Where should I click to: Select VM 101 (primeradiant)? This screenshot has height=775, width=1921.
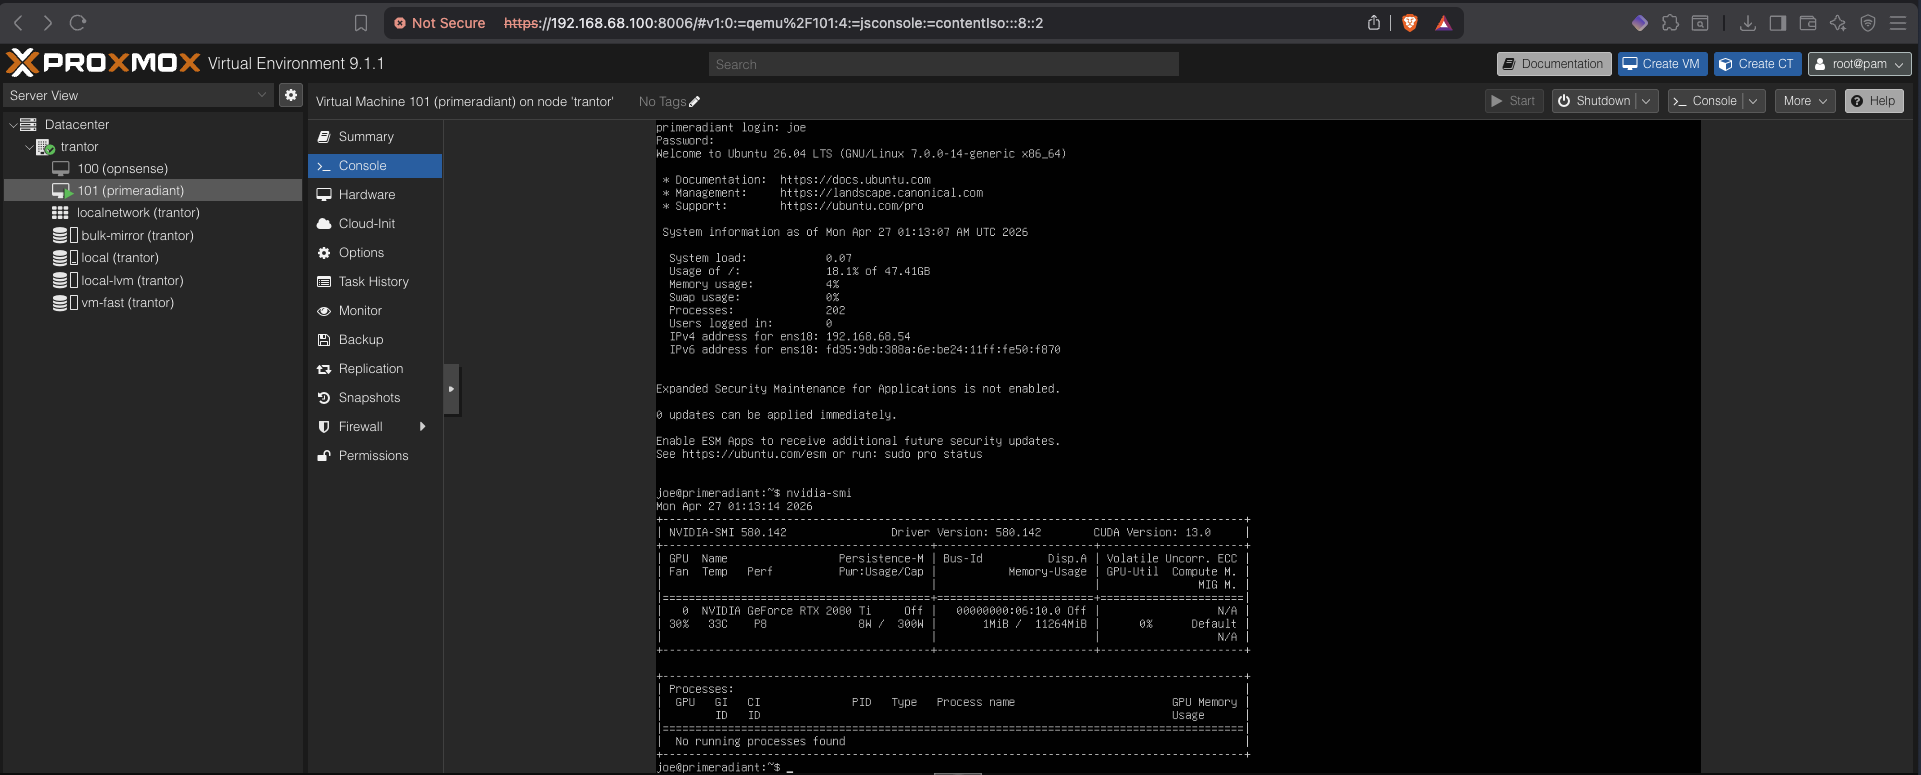153,191
